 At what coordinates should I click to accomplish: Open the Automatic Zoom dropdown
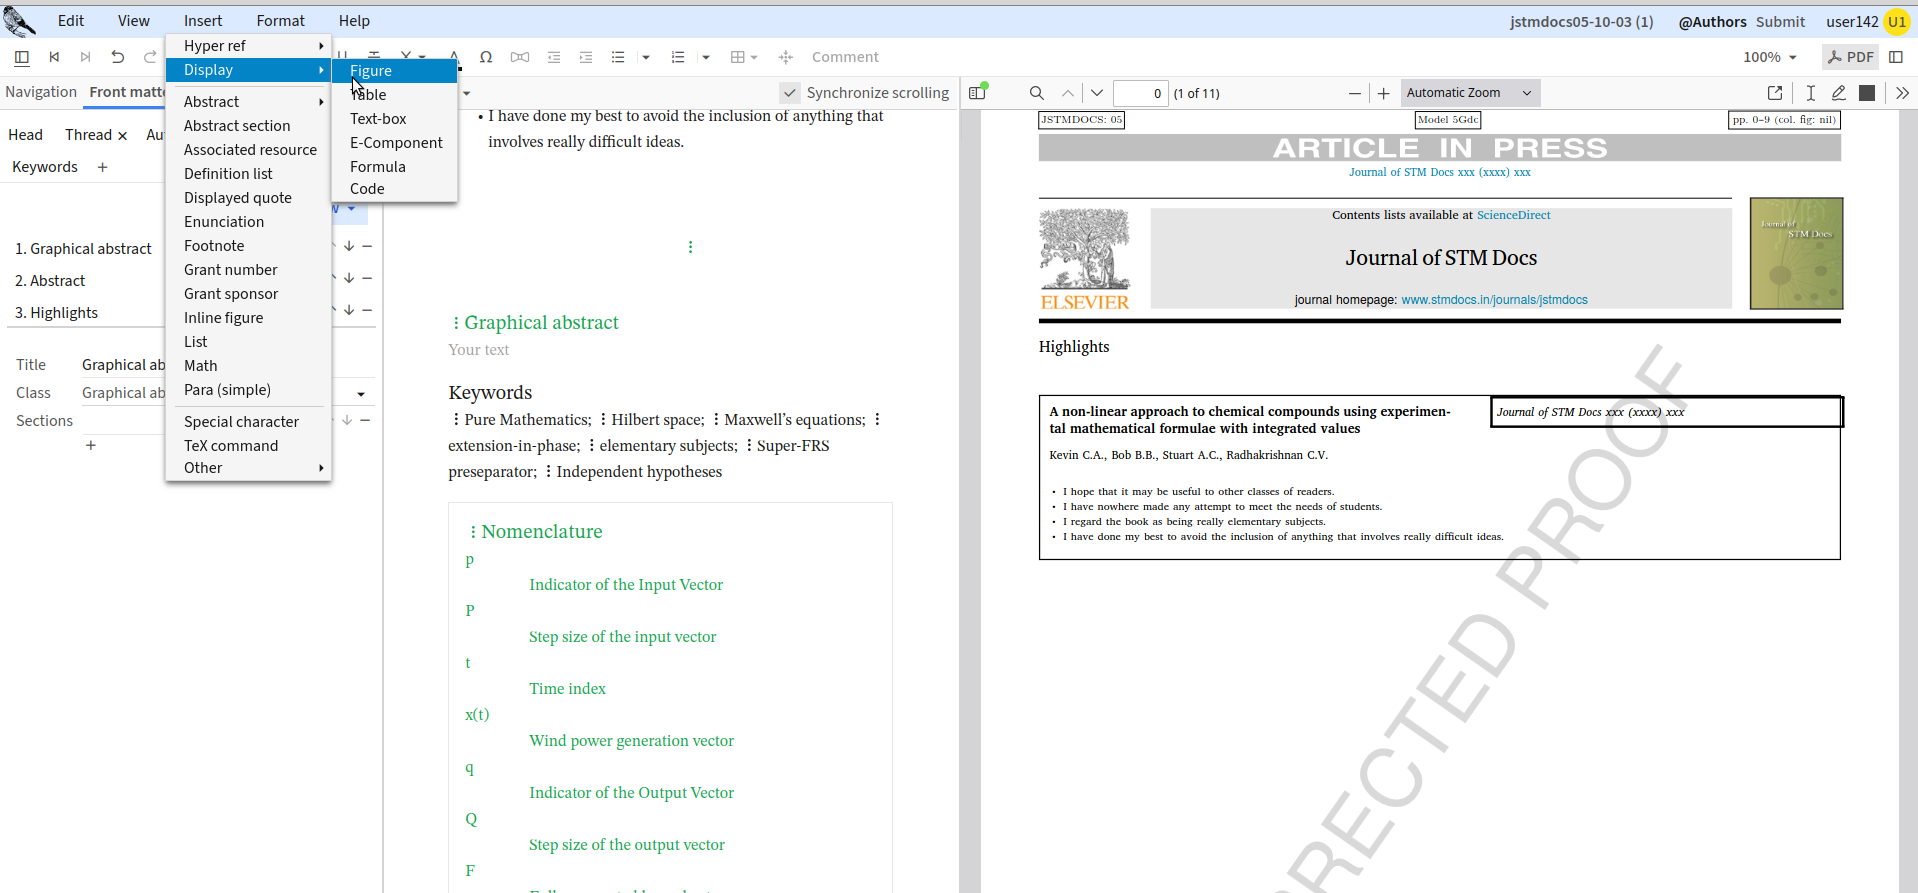coord(1469,93)
